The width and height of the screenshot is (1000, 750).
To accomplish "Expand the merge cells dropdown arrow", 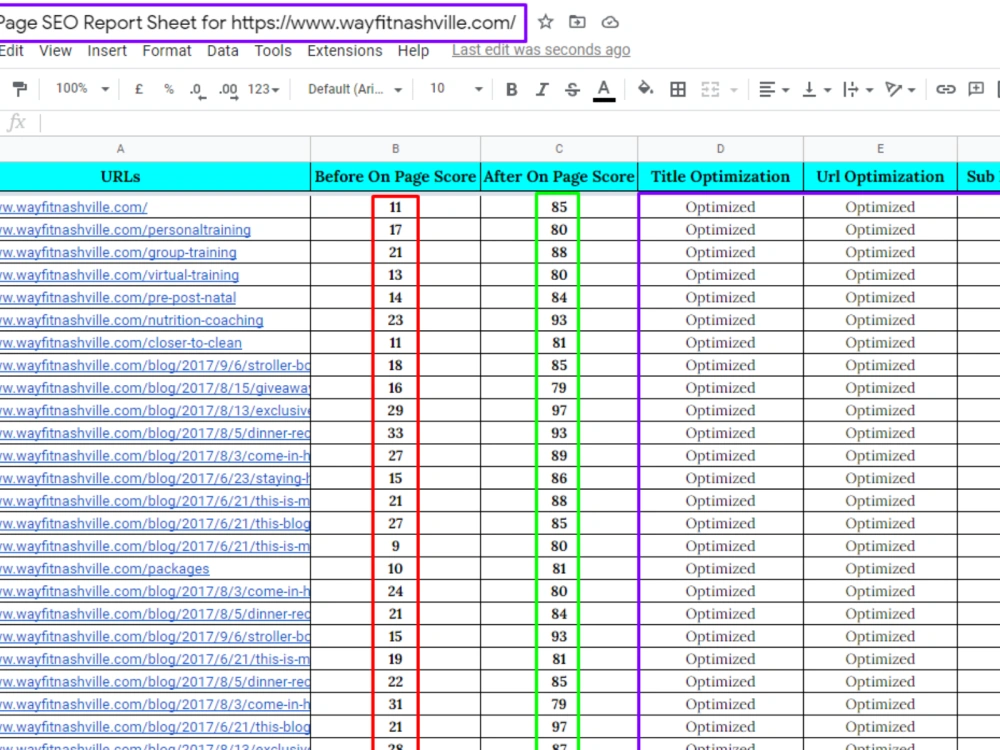I will point(733,90).
